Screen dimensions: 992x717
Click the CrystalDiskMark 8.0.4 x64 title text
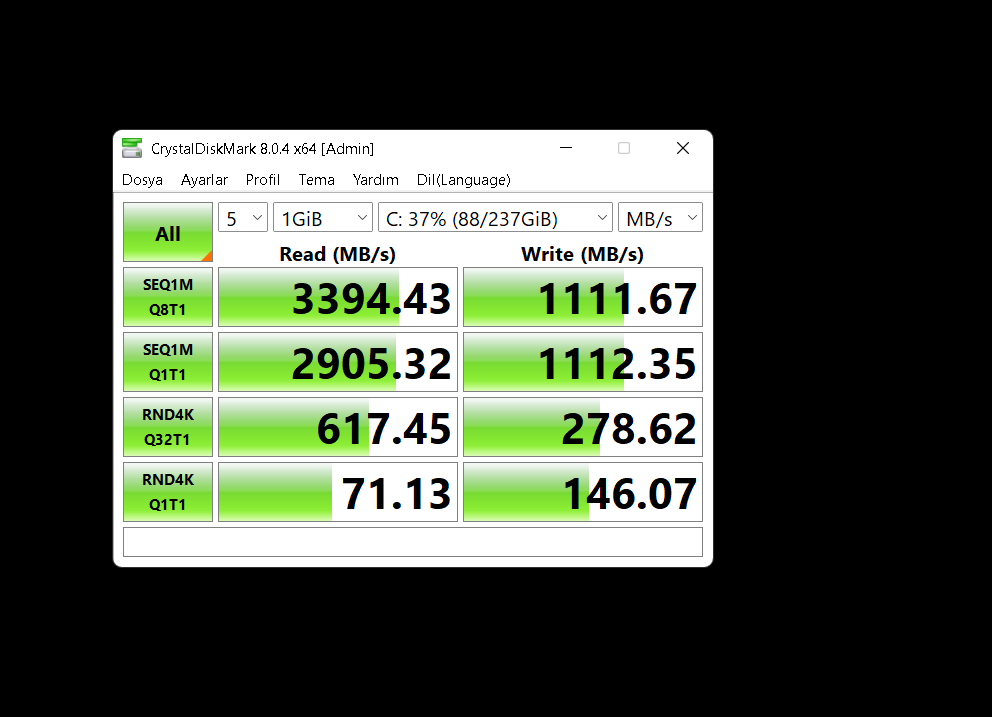click(262, 149)
